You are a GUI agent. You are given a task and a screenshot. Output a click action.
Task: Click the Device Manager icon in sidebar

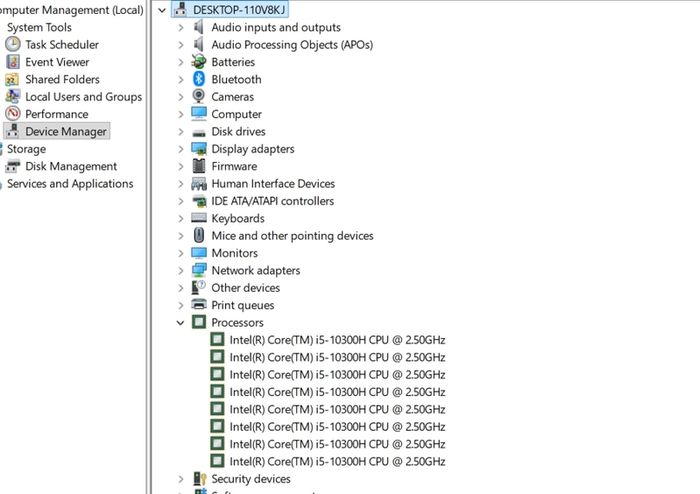12,131
